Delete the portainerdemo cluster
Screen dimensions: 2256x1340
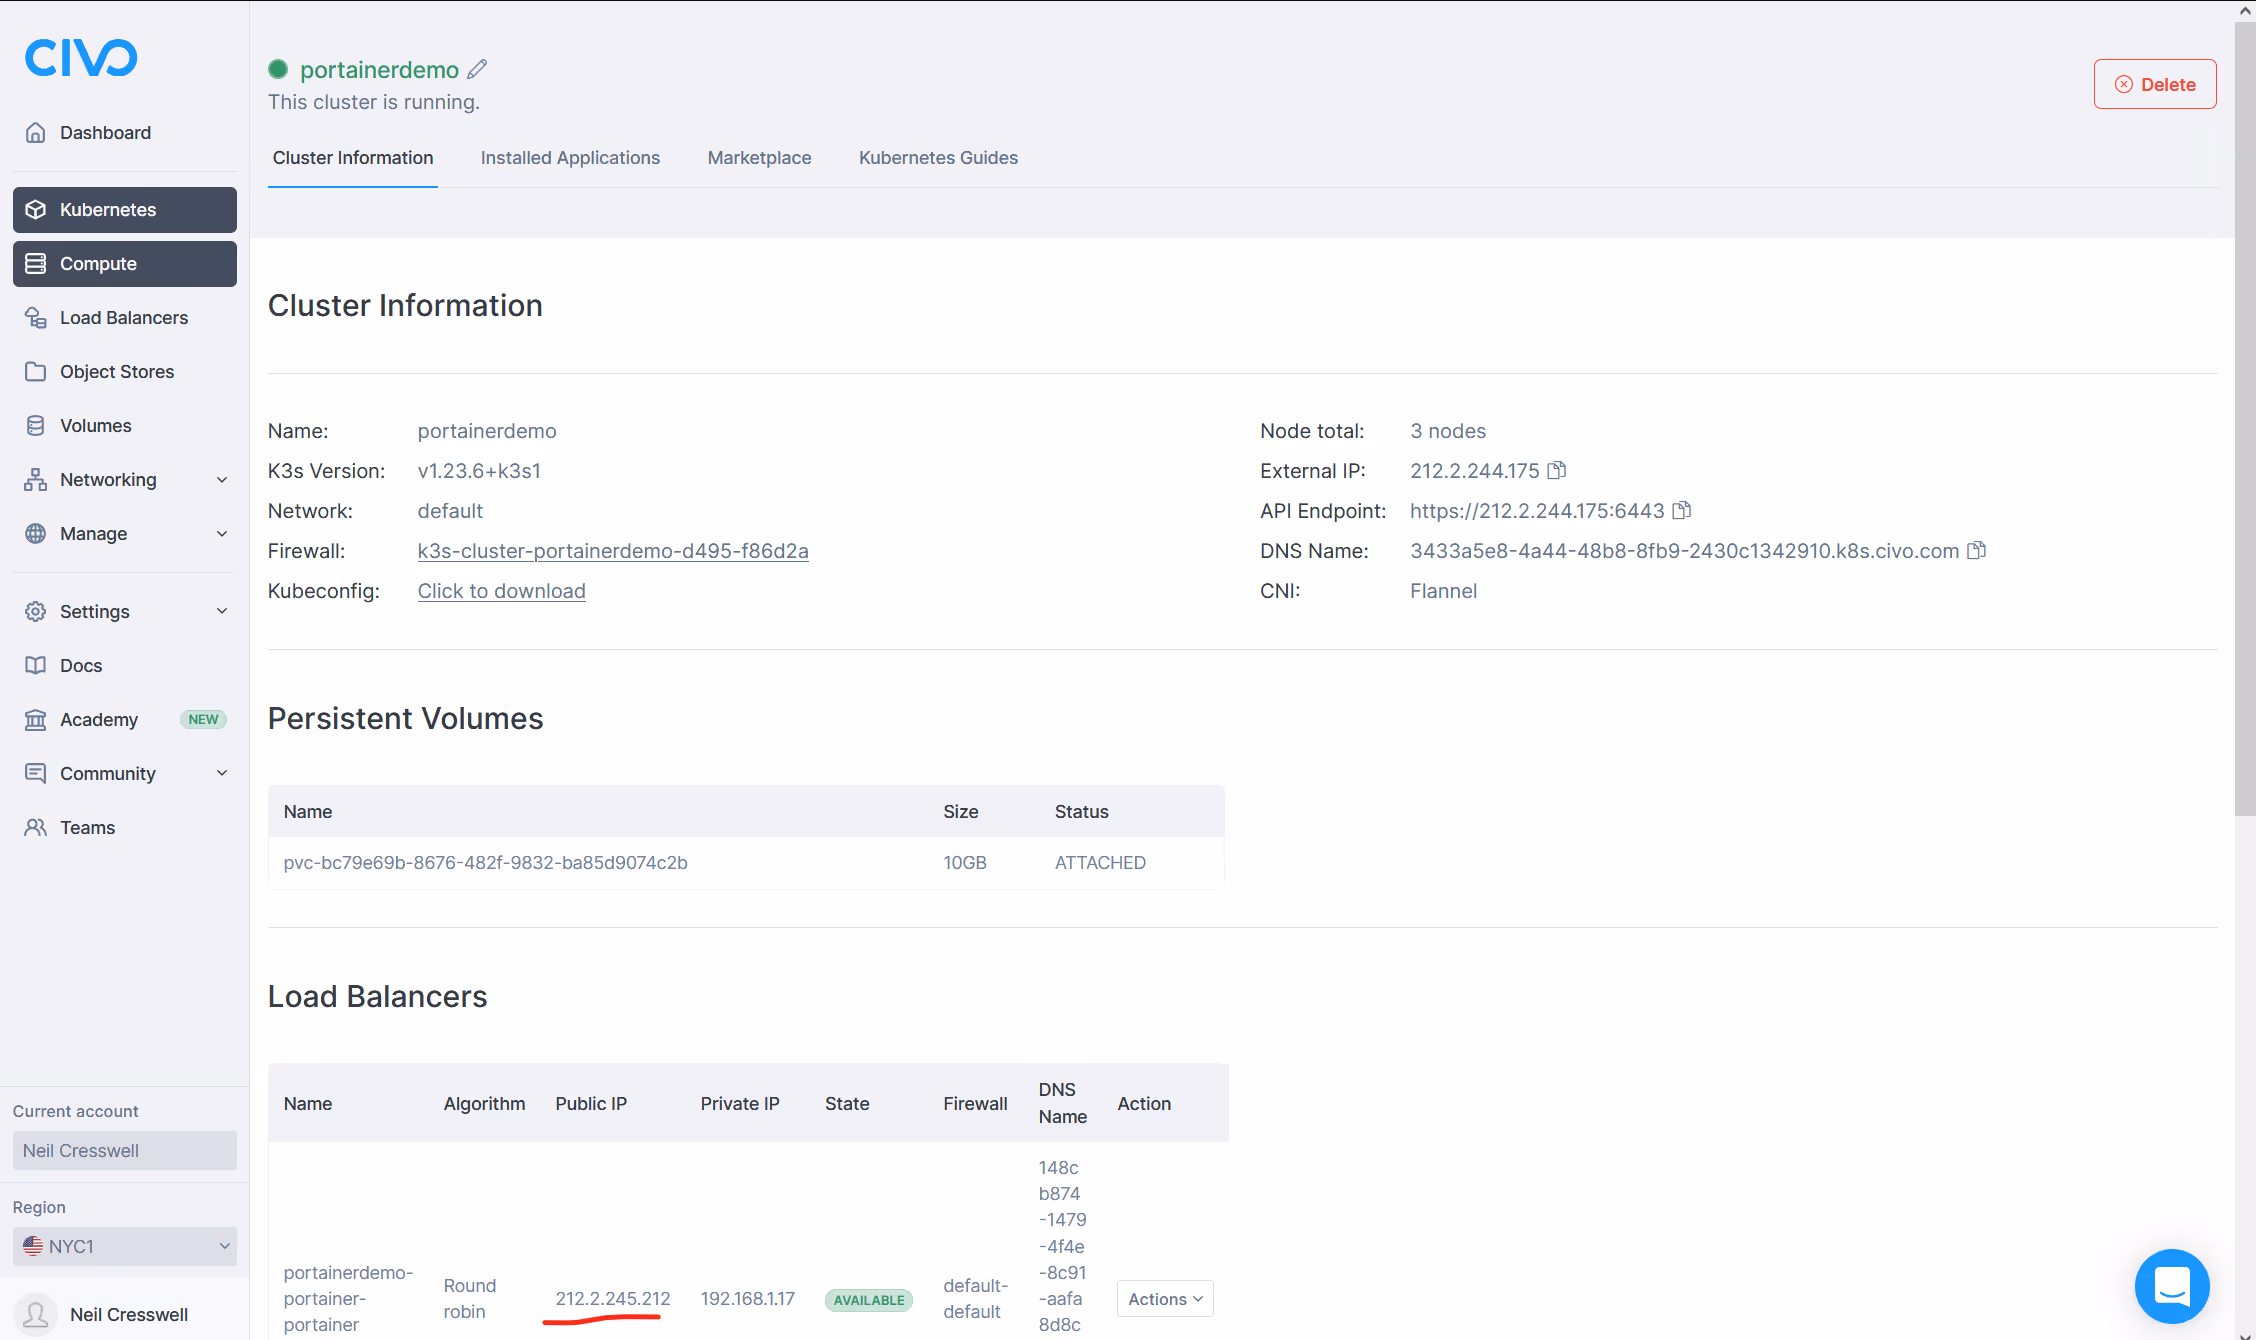click(x=2155, y=84)
